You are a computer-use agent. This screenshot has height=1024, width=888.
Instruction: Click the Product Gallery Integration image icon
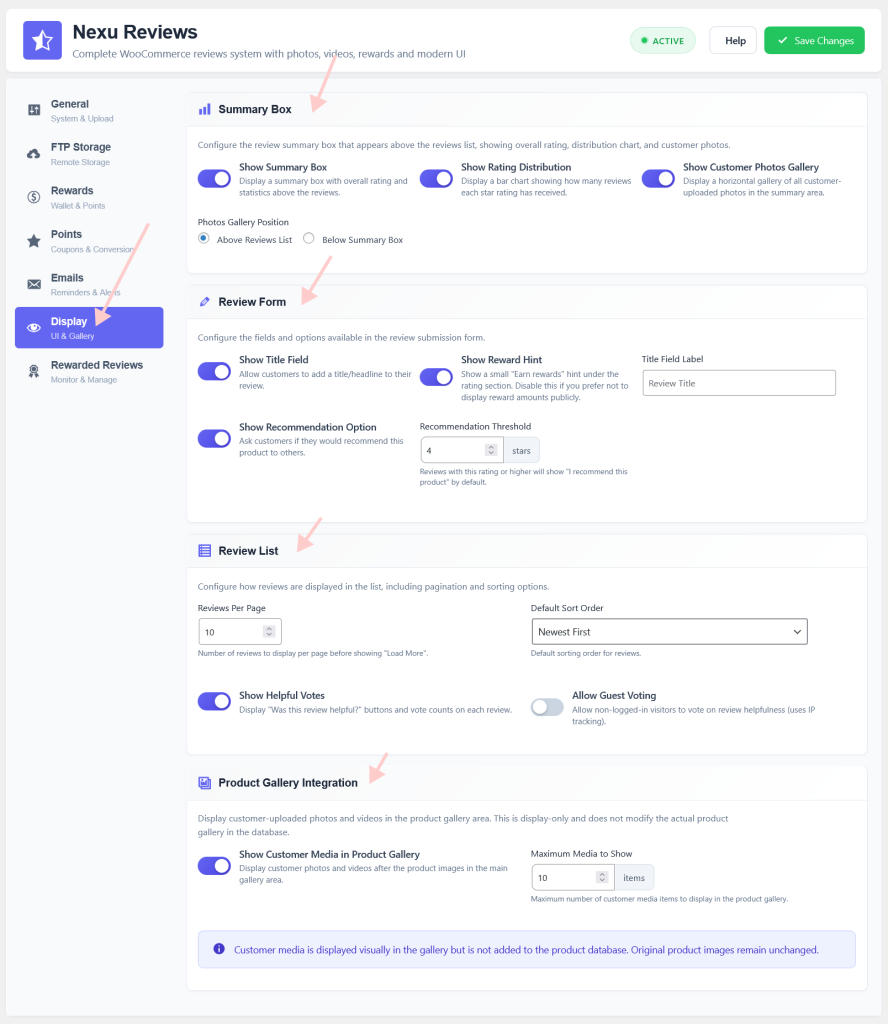205,782
